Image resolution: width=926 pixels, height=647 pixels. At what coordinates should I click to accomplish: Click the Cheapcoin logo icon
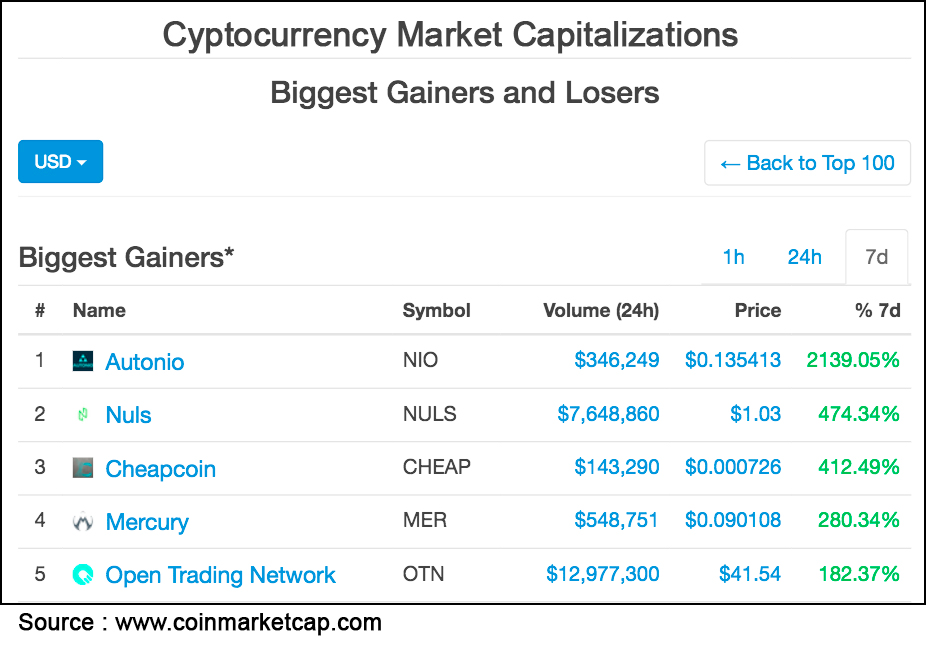(x=83, y=468)
